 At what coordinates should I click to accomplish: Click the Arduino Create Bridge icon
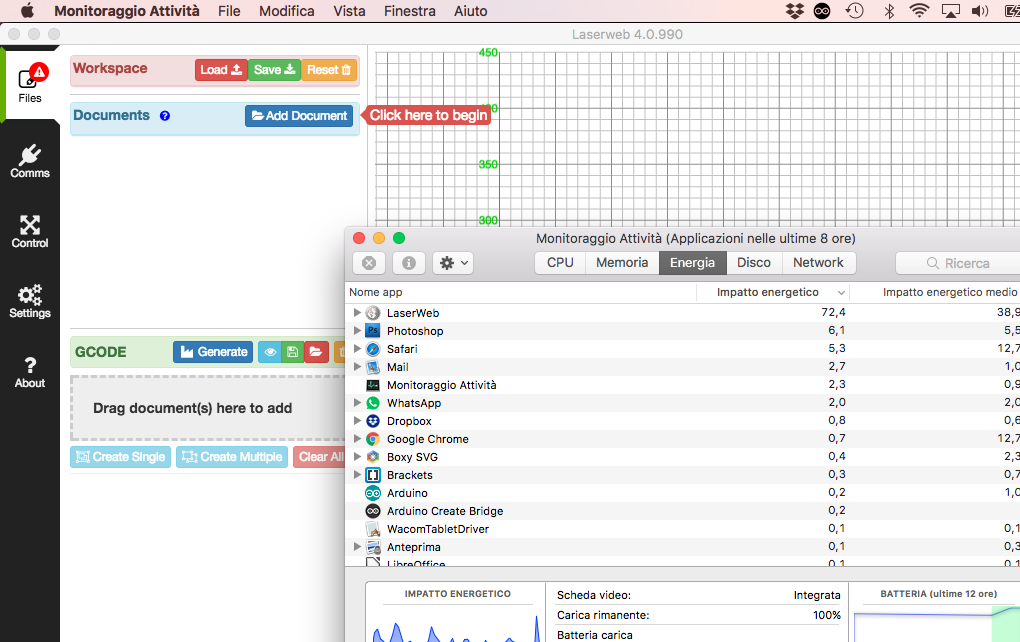point(373,511)
